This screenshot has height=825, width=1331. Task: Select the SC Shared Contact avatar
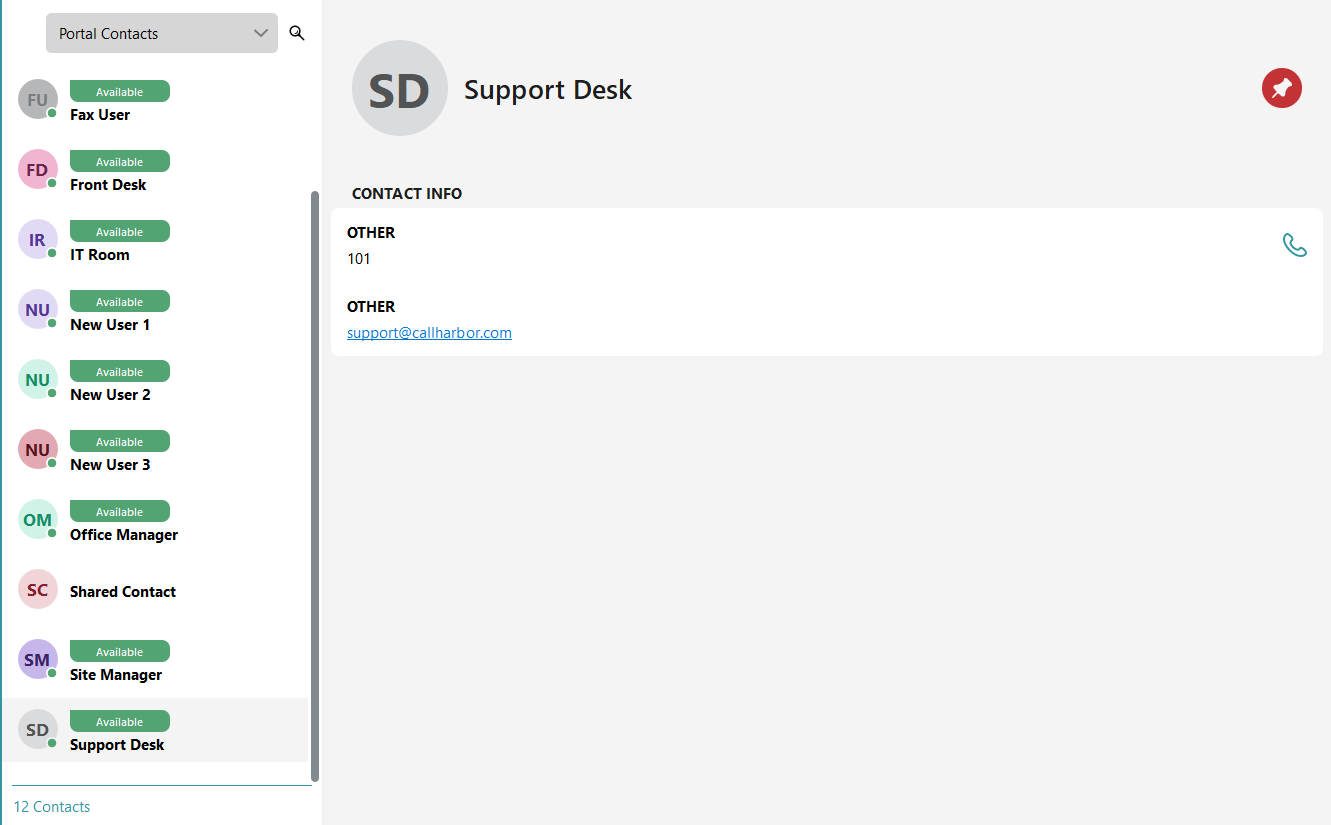[x=38, y=589]
